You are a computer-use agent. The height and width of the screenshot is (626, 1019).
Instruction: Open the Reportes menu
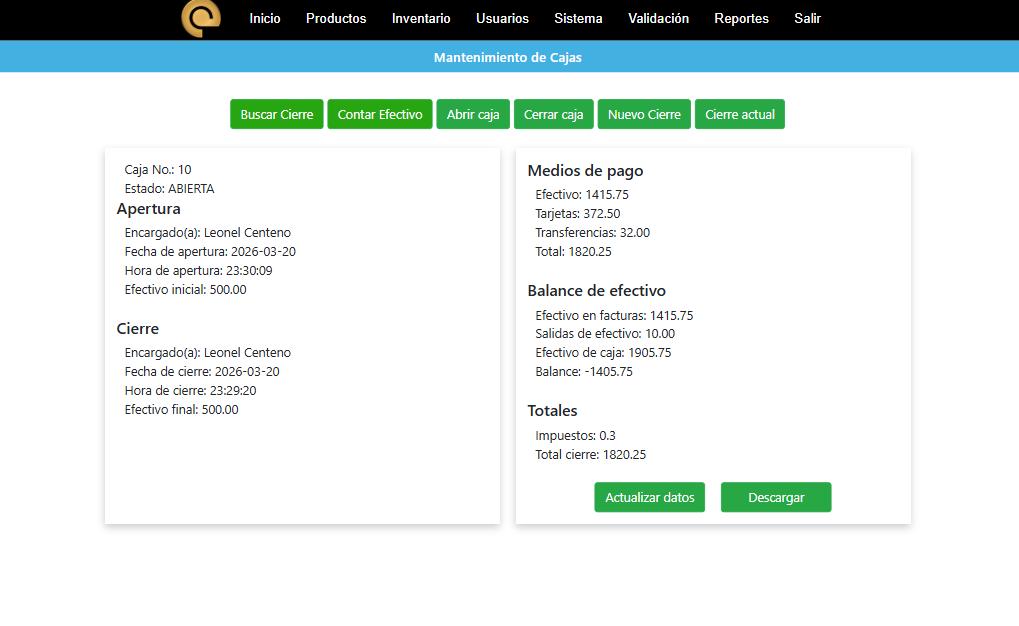(x=742, y=18)
